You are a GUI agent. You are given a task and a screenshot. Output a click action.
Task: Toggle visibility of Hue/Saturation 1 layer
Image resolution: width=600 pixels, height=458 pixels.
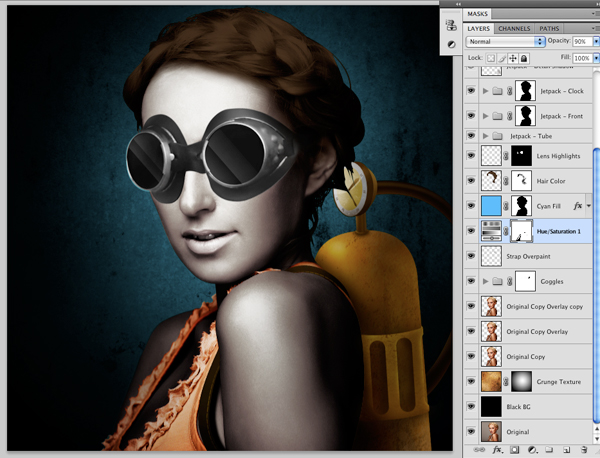471,231
